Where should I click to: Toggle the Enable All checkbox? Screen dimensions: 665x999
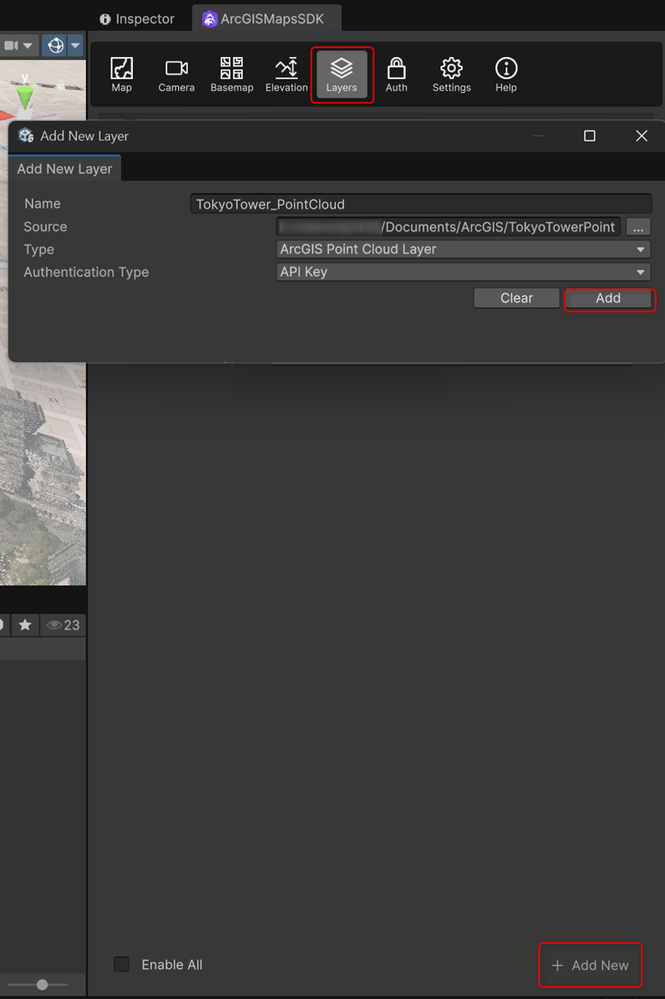(x=121, y=964)
